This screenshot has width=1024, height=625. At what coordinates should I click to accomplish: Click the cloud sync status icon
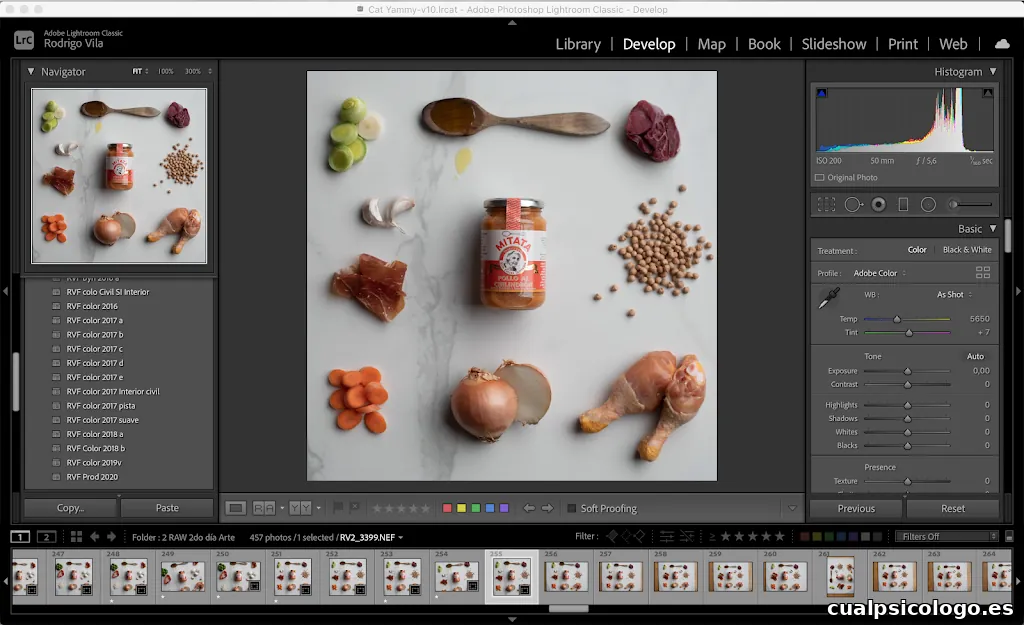pos(1001,44)
